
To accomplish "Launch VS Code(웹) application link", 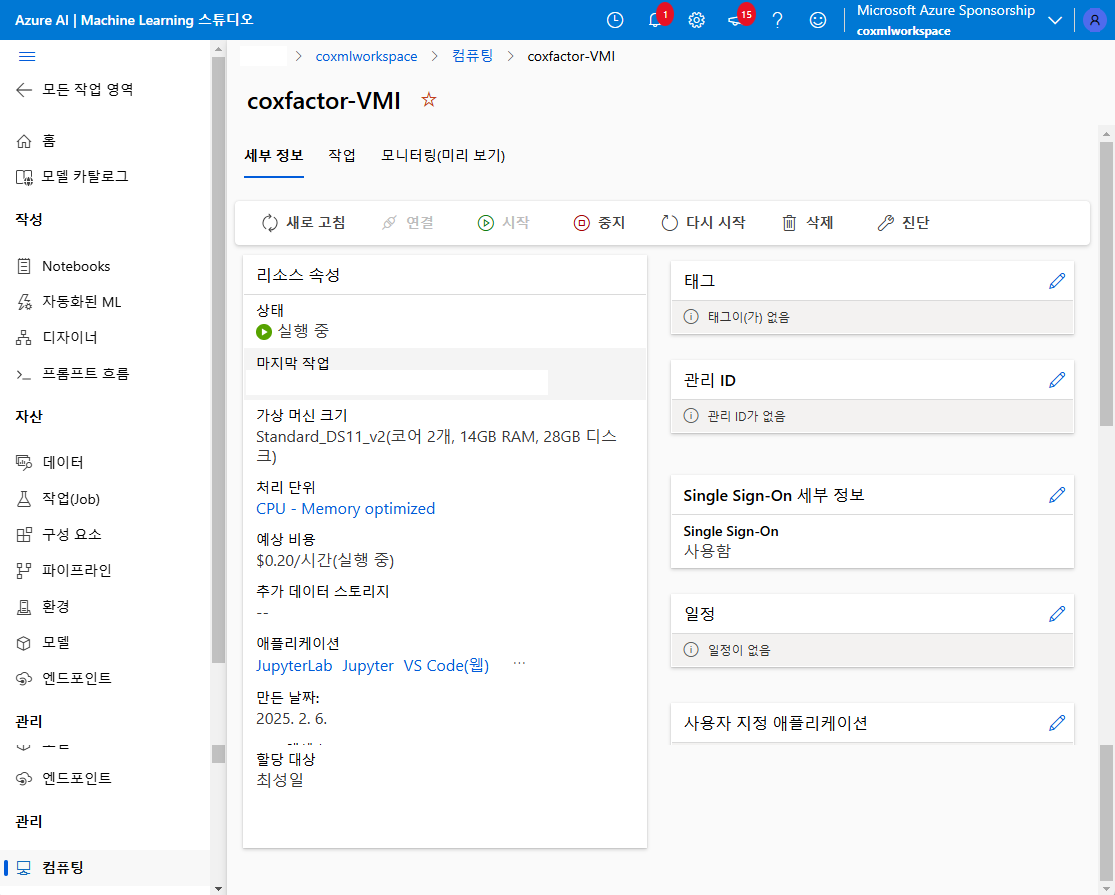I will click(x=447, y=666).
